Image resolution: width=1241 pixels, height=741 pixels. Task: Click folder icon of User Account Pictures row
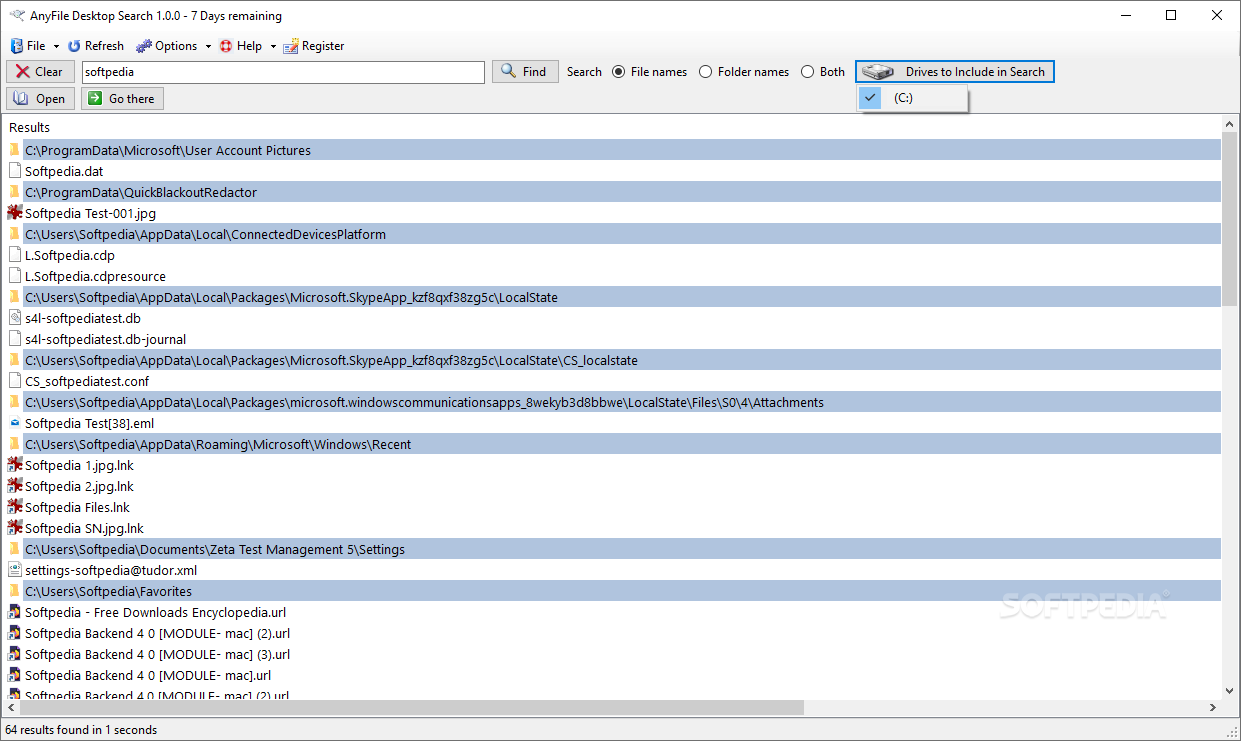14,150
